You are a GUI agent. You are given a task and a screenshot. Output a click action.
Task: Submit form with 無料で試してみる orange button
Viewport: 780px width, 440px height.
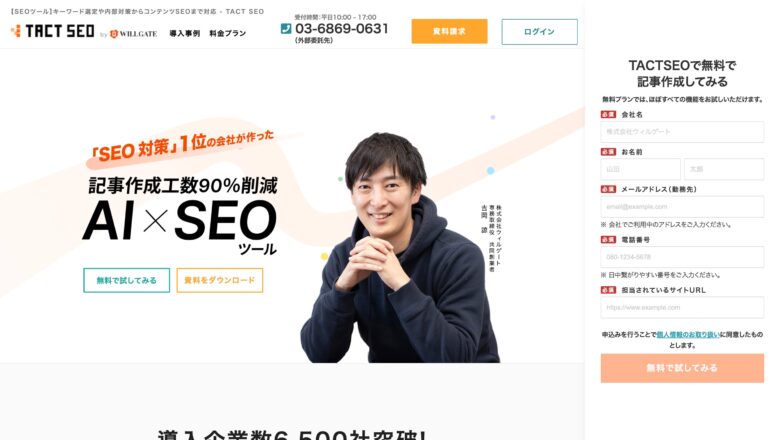(682, 368)
